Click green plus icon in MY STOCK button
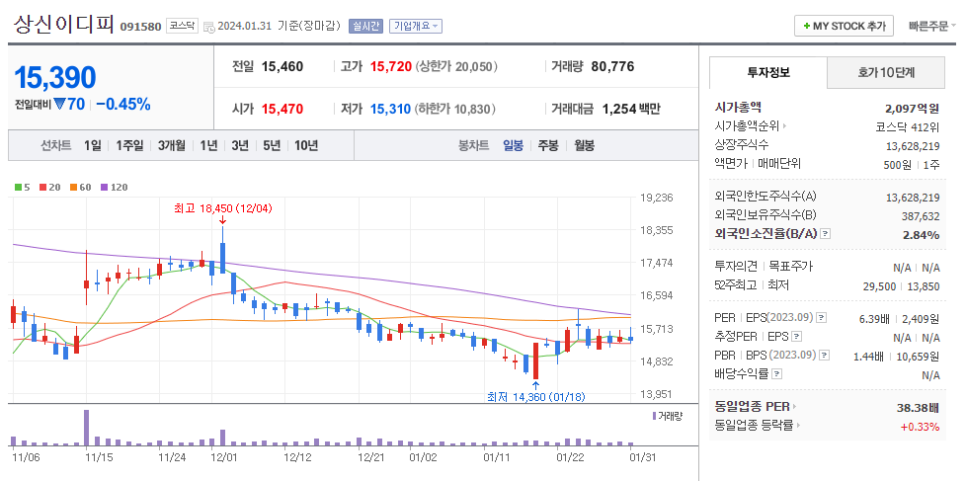Image resolution: width=966 pixels, height=481 pixels. click(x=806, y=26)
